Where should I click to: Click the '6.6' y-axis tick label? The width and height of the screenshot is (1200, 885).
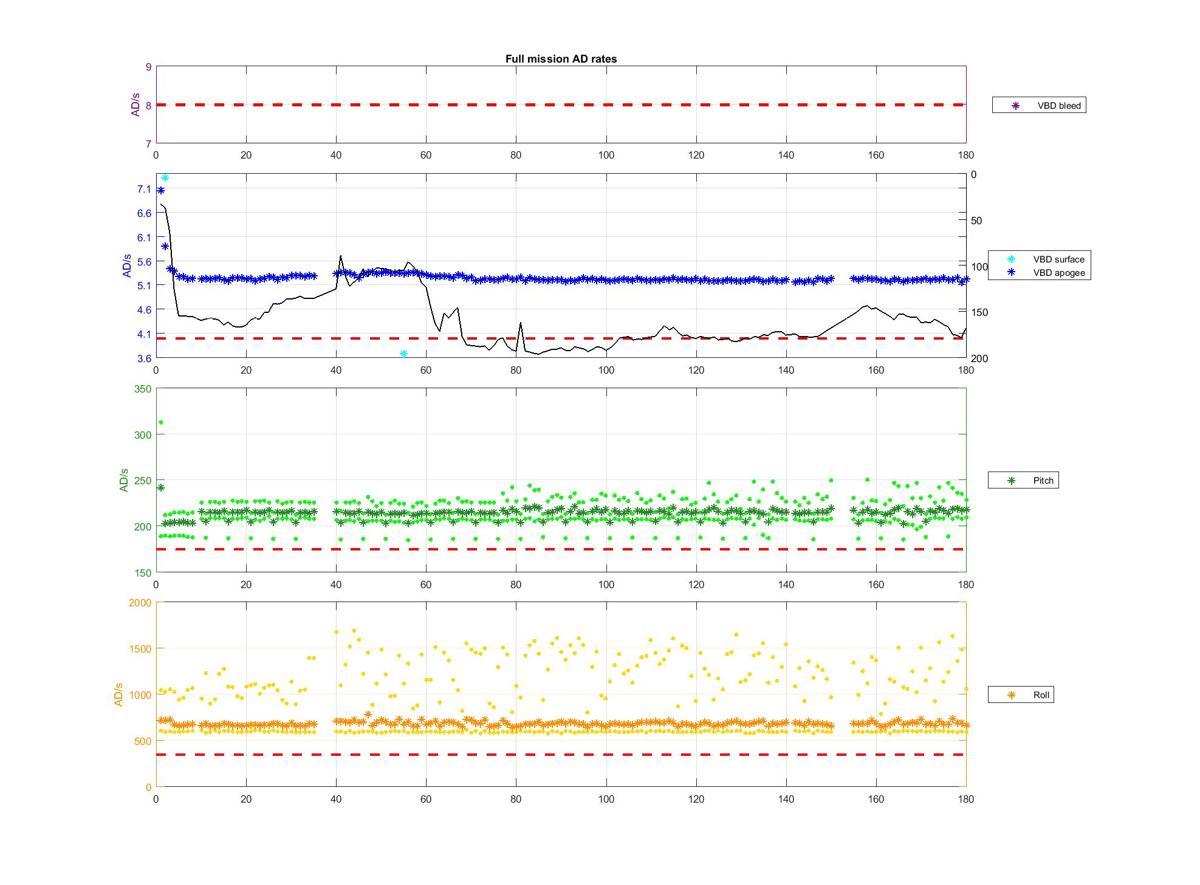click(x=144, y=213)
